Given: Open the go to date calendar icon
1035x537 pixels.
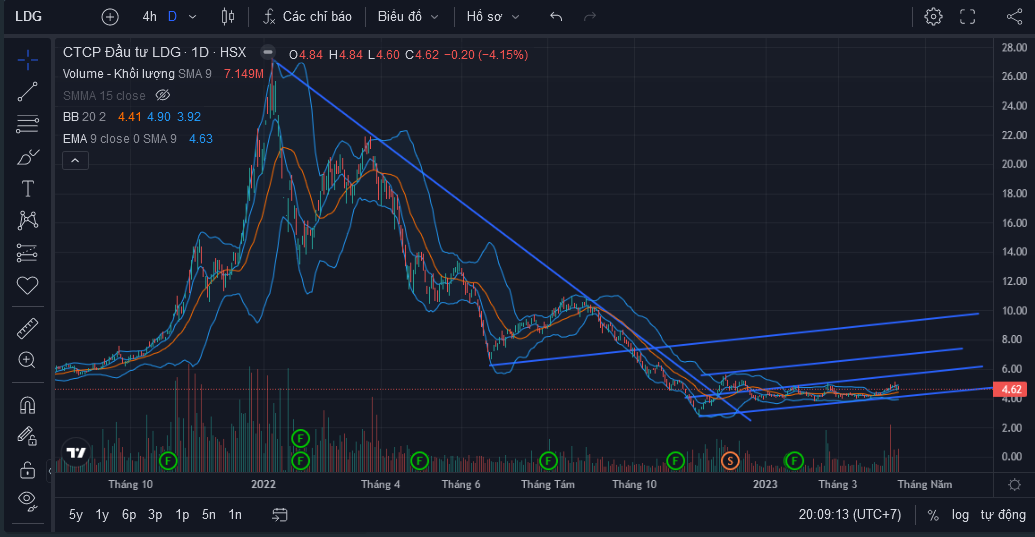Looking at the screenshot, I should point(279,515).
